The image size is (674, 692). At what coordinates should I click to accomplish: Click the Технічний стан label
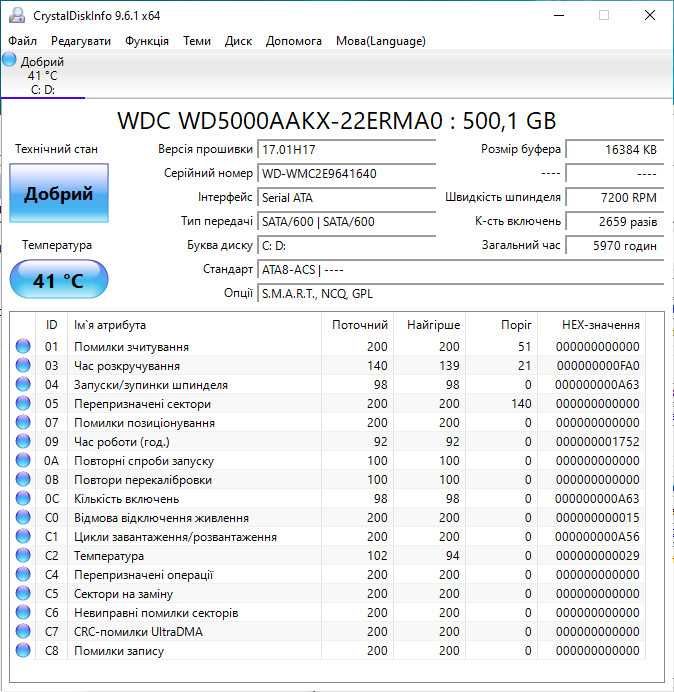click(56, 149)
